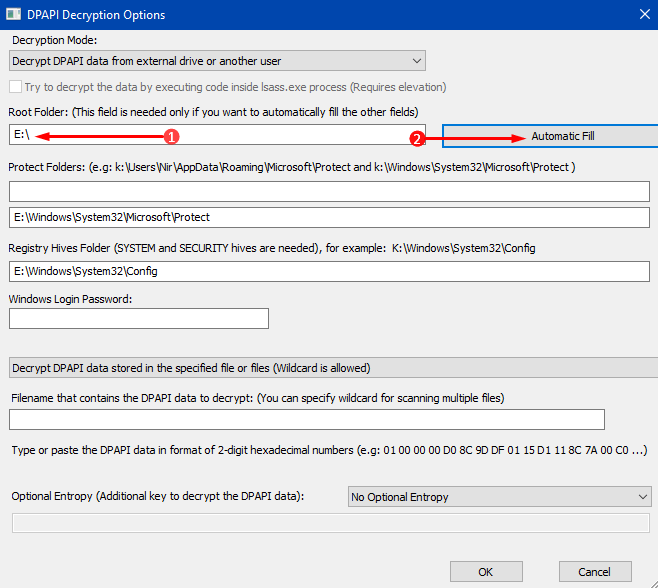Click the 'Registry Hives Folder' label text
This screenshot has width=658, height=588.
(272, 248)
